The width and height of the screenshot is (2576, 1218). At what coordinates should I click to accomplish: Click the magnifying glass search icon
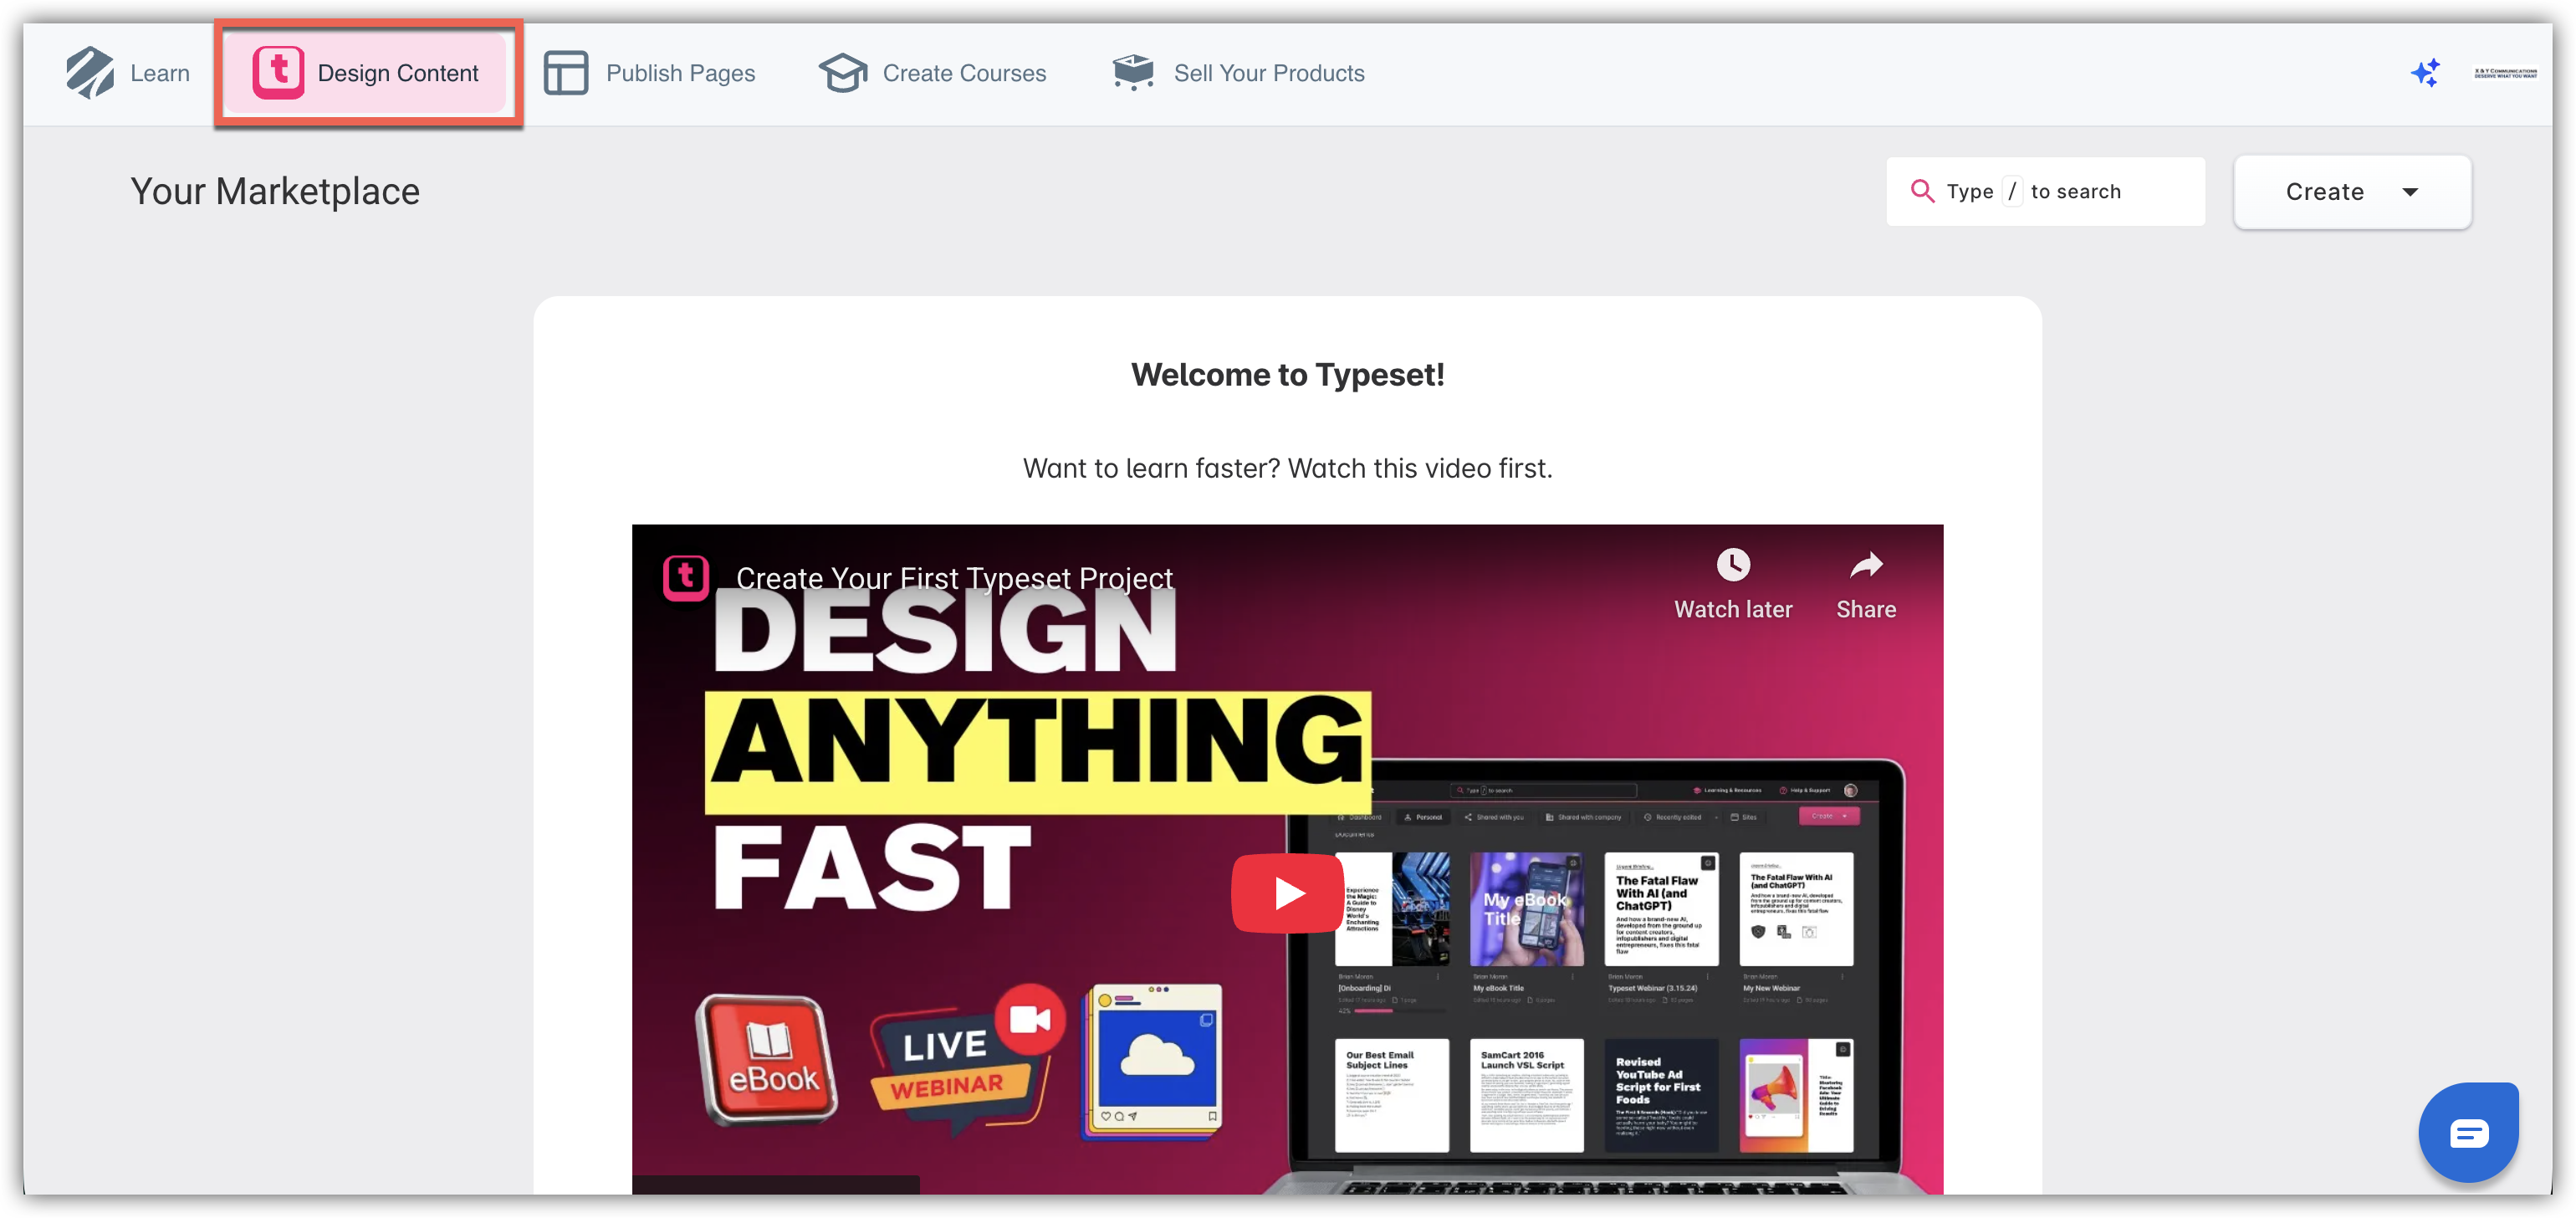click(1921, 191)
